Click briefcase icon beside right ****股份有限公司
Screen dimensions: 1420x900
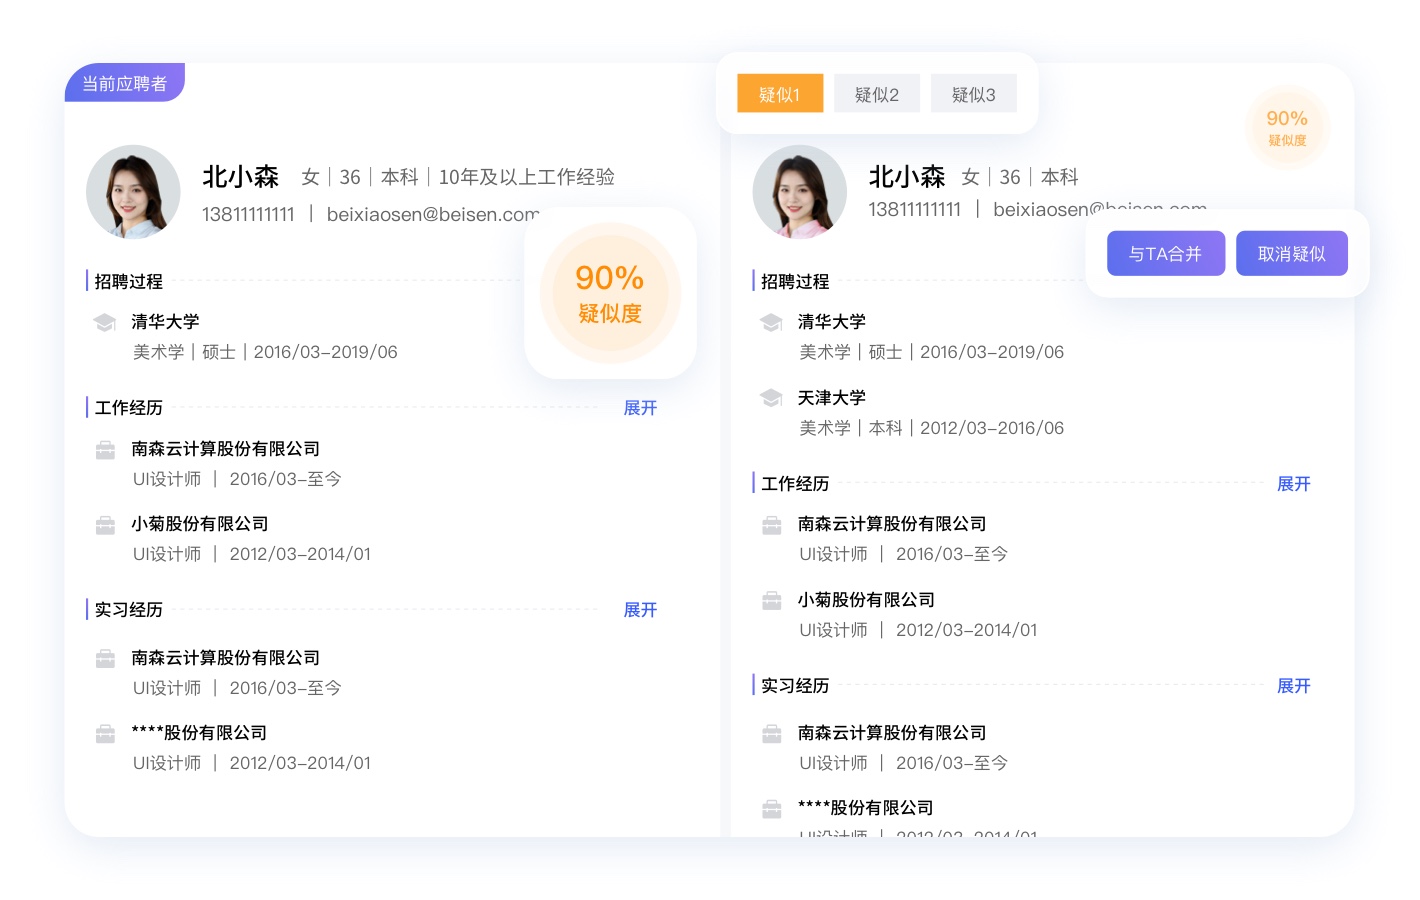[771, 809]
